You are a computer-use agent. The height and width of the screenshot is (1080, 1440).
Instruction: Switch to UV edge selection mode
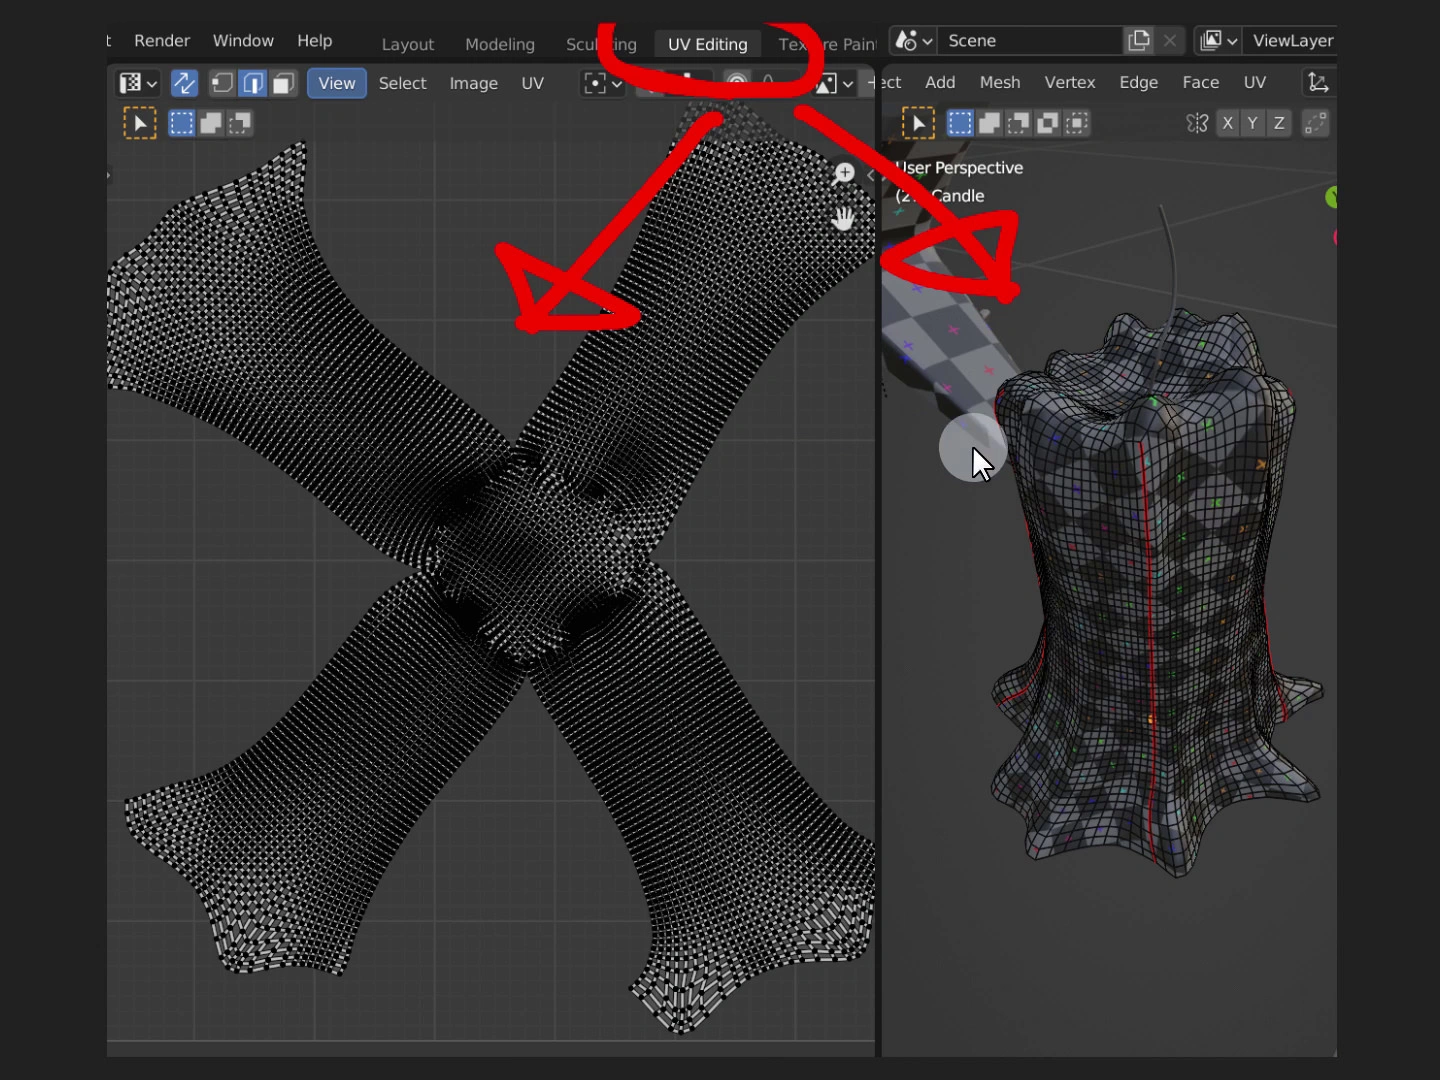pyautogui.click(x=253, y=83)
